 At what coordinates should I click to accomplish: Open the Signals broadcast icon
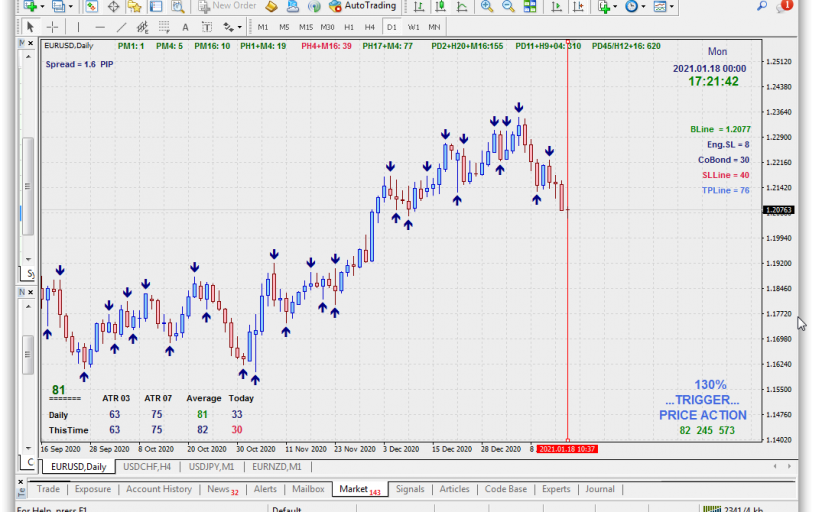(x=314, y=6)
